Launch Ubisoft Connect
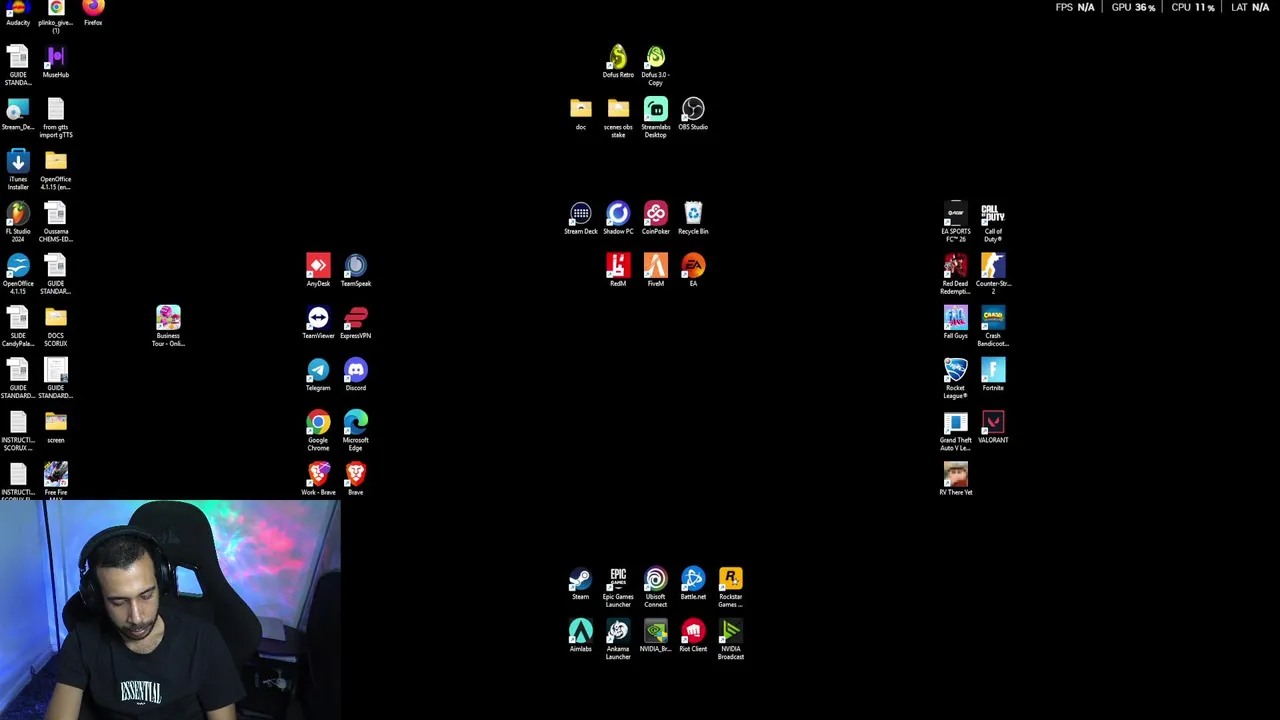Viewport: 1280px width, 720px height. click(x=655, y=587)
